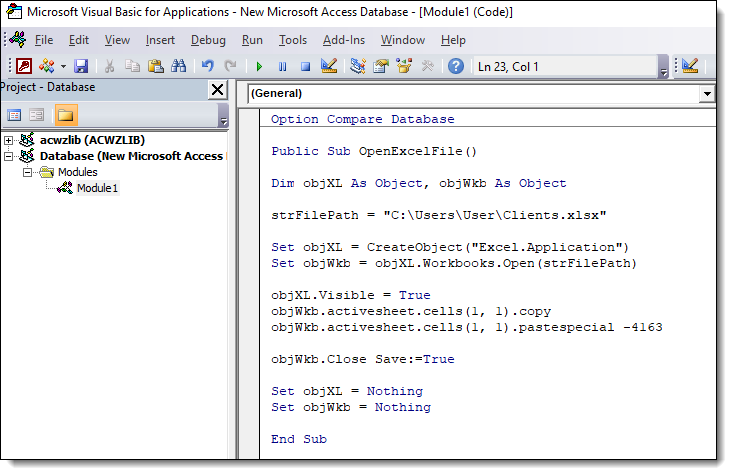Open Object Browser from the toolbar
This screenshot has width=732, height=475.
[404, 66]
